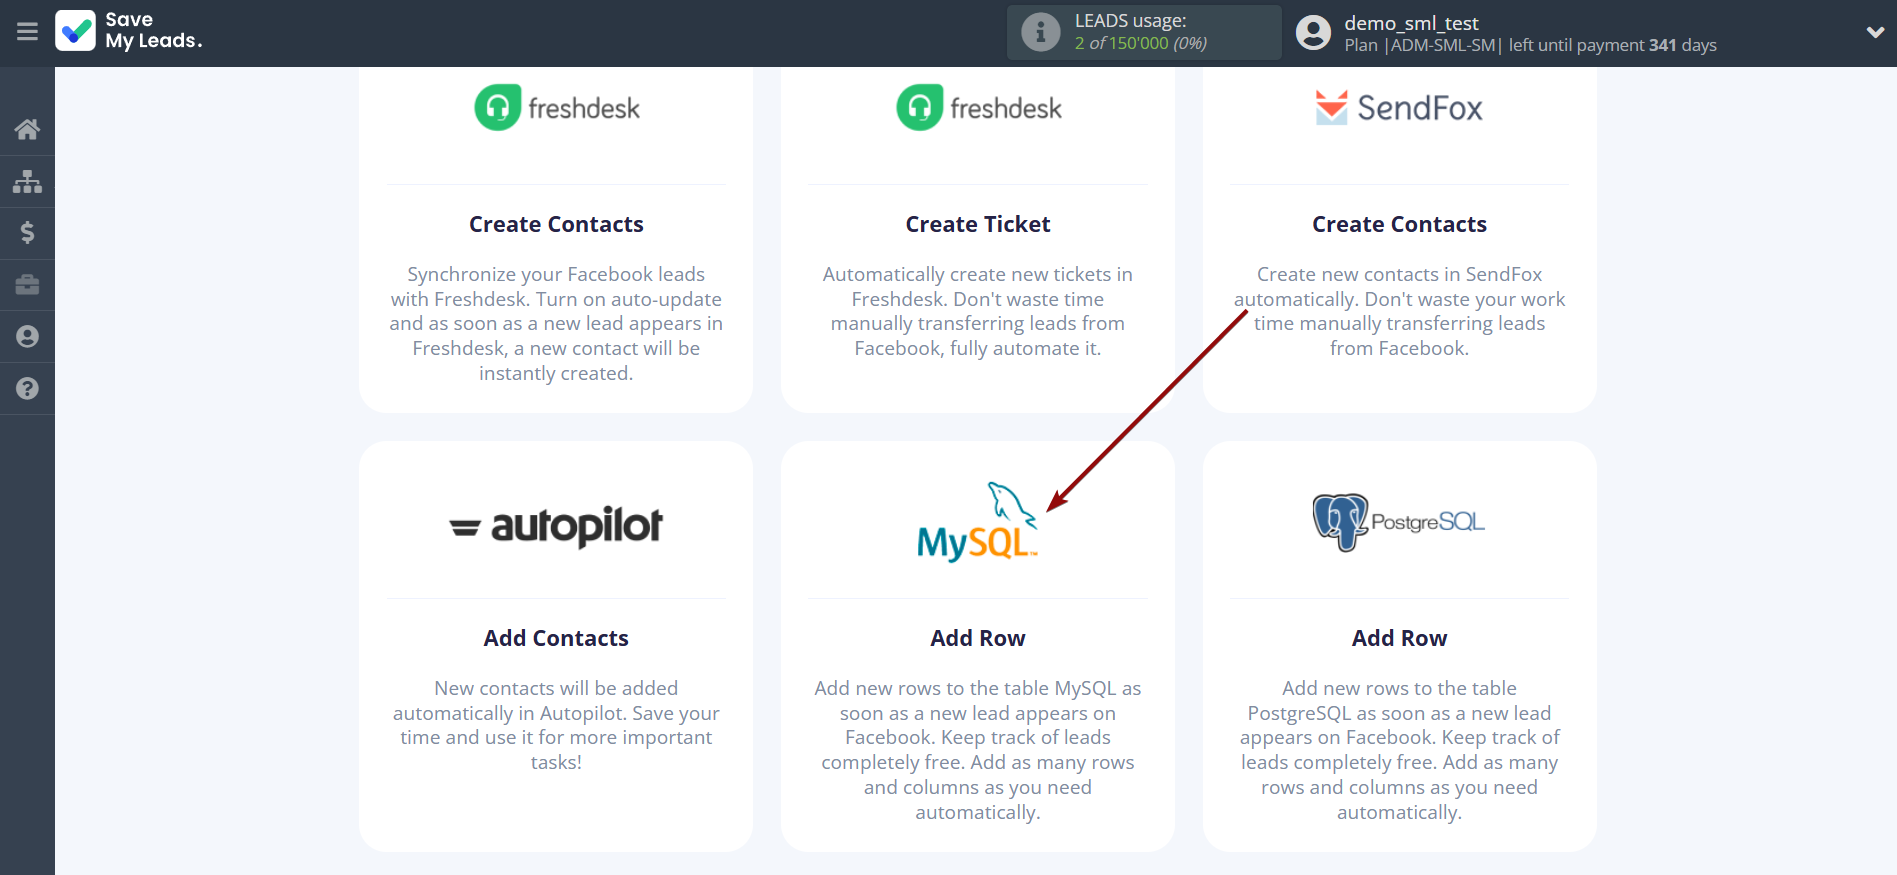Select the SendFox logo card

1398,108
